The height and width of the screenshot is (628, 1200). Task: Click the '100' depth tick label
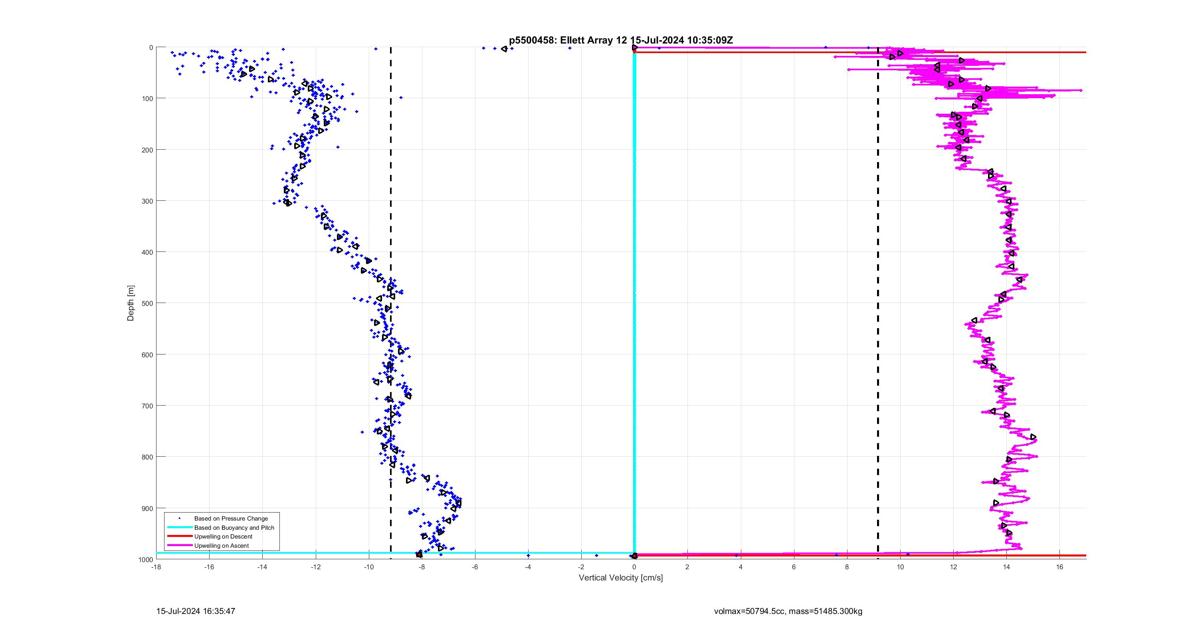coord(146,99)
